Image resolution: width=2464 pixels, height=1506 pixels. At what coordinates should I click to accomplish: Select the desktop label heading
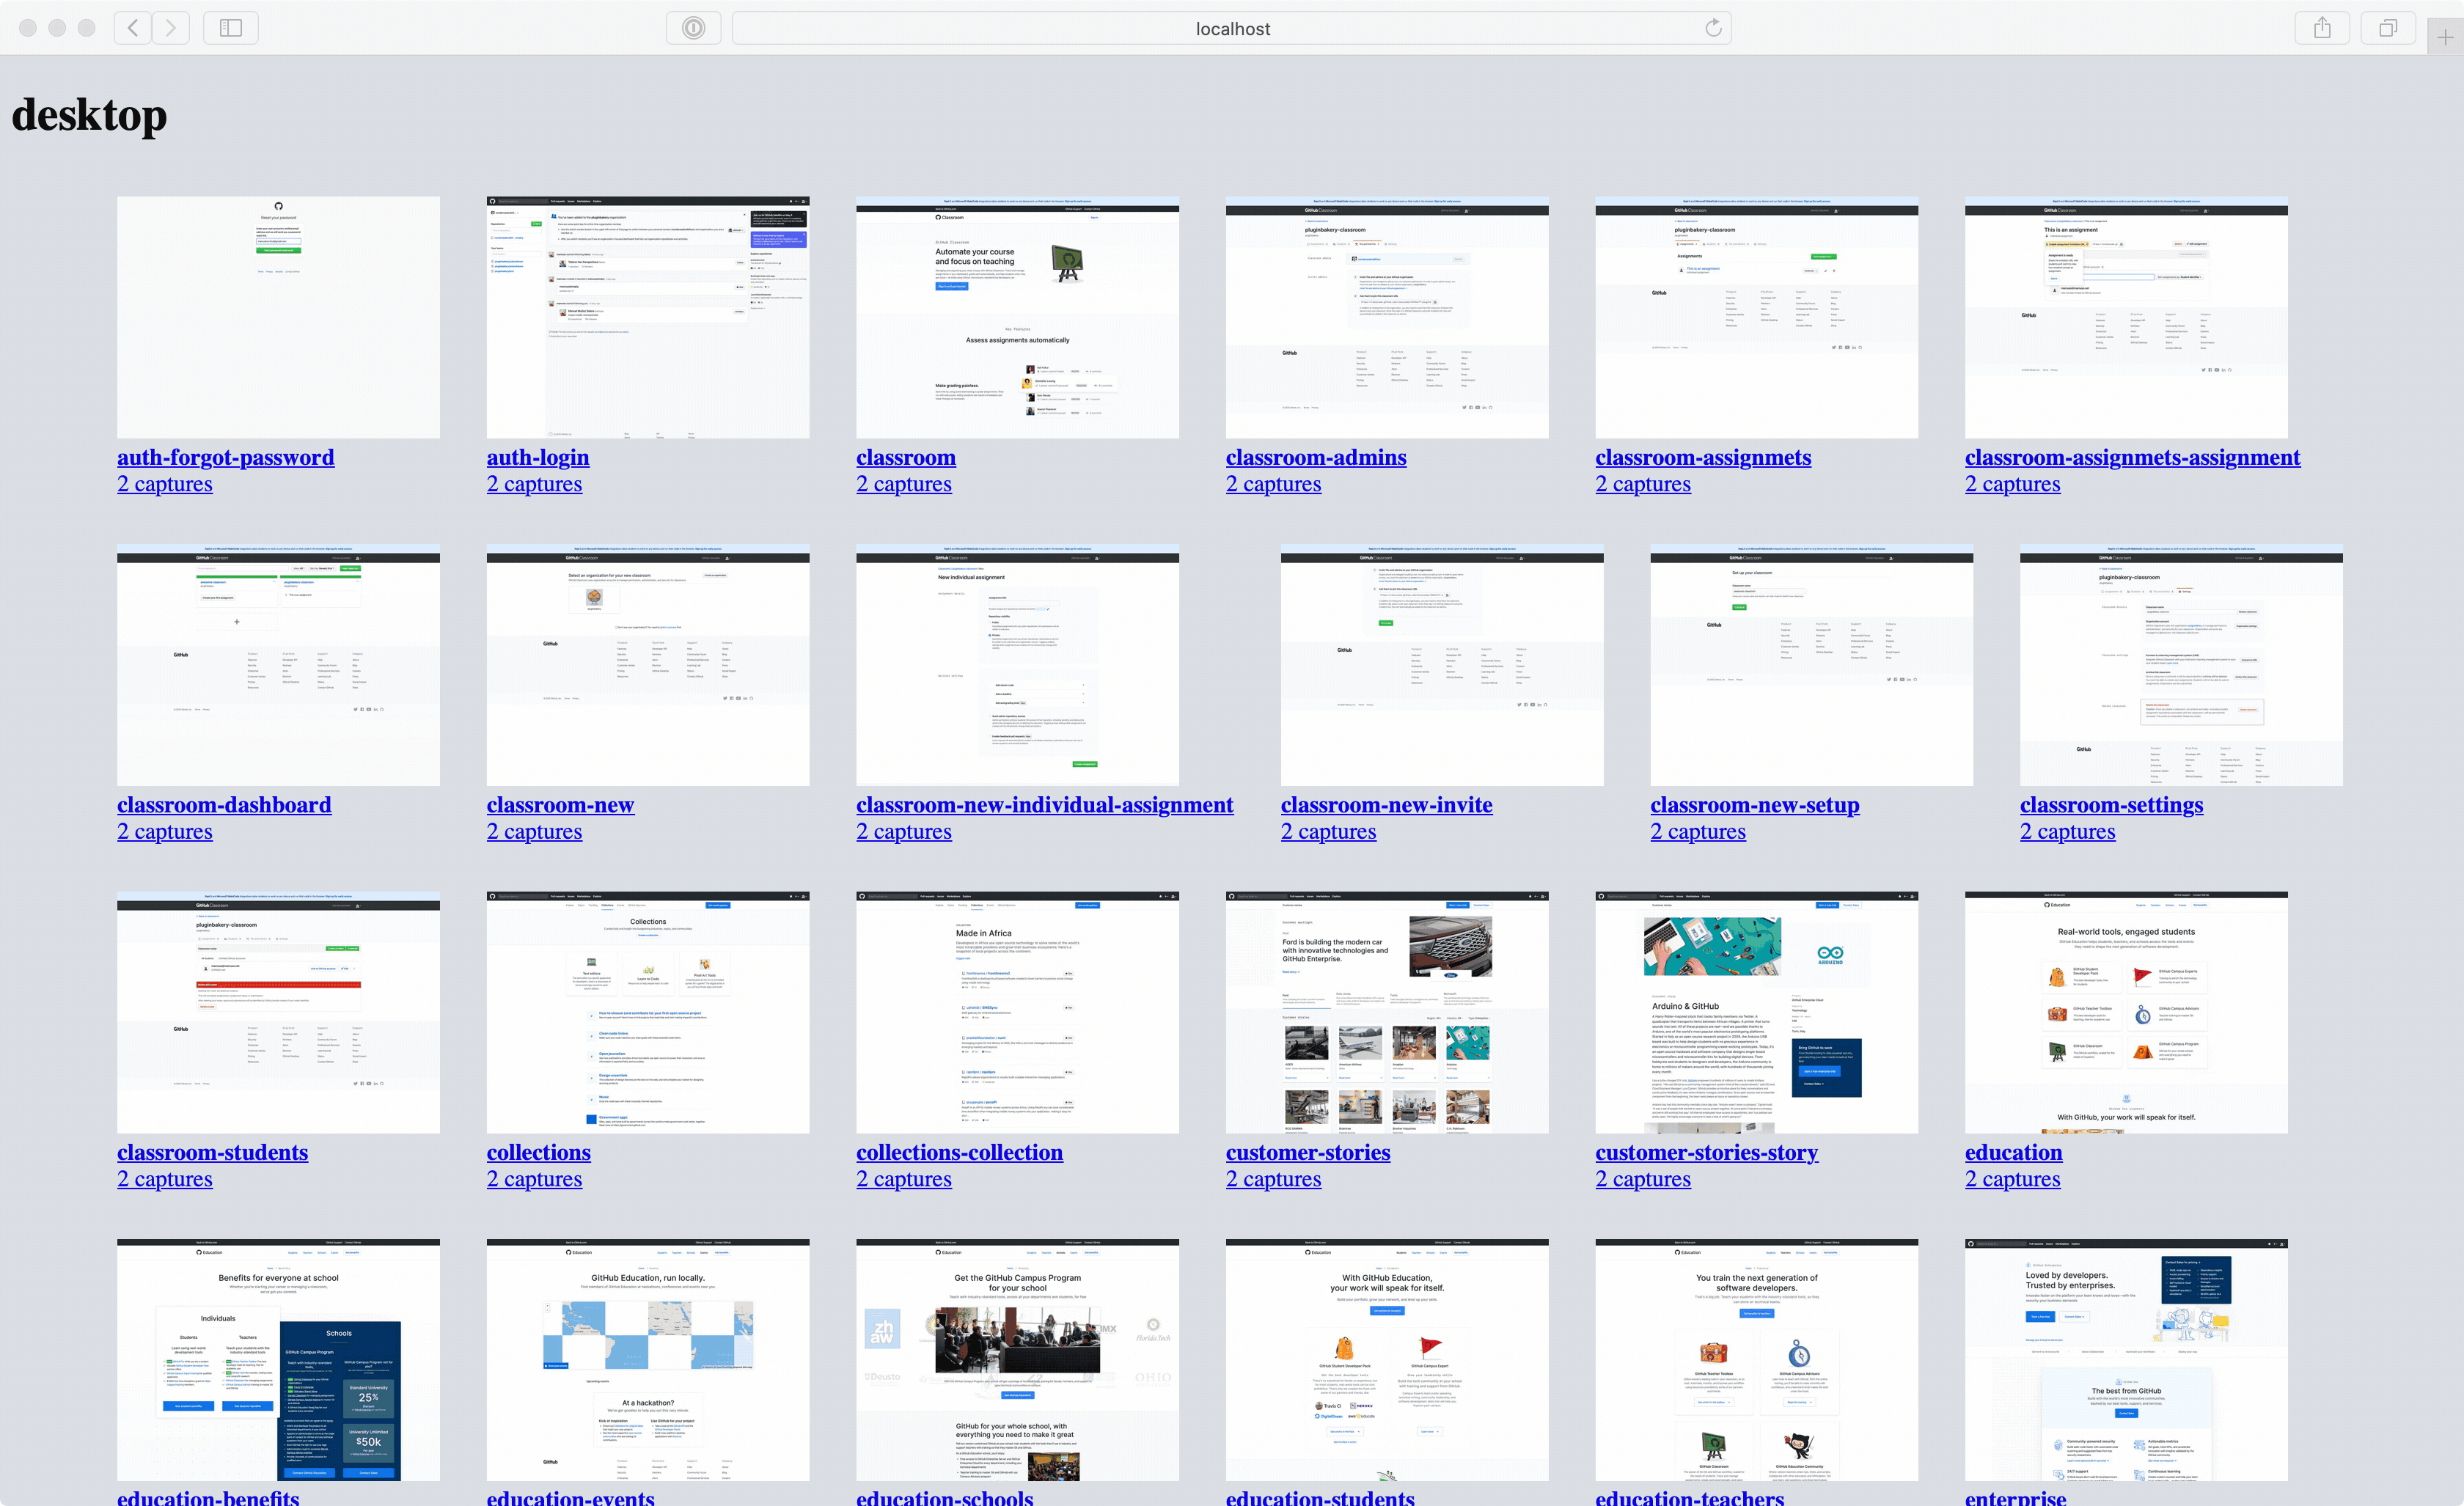[89, 116]
